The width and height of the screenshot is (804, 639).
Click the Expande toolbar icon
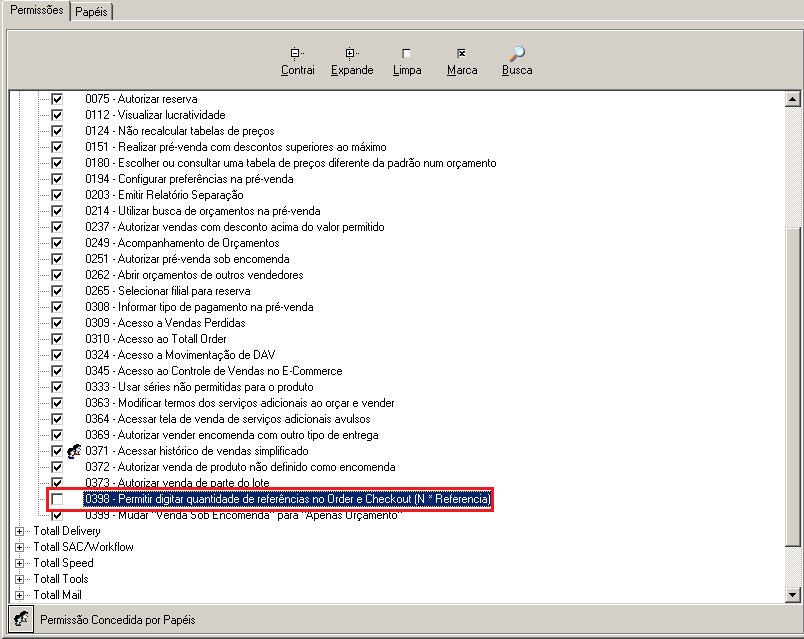point(352,54)
